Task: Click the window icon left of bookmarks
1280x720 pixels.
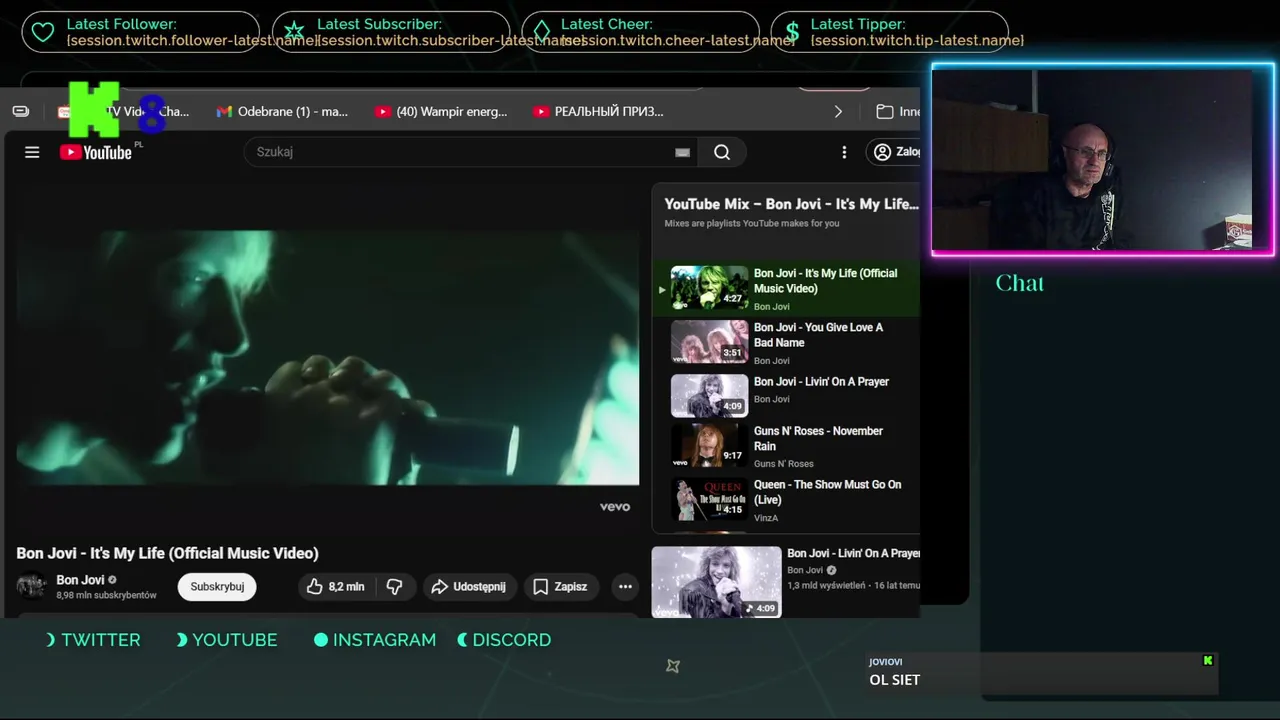Action: [21, 111]
